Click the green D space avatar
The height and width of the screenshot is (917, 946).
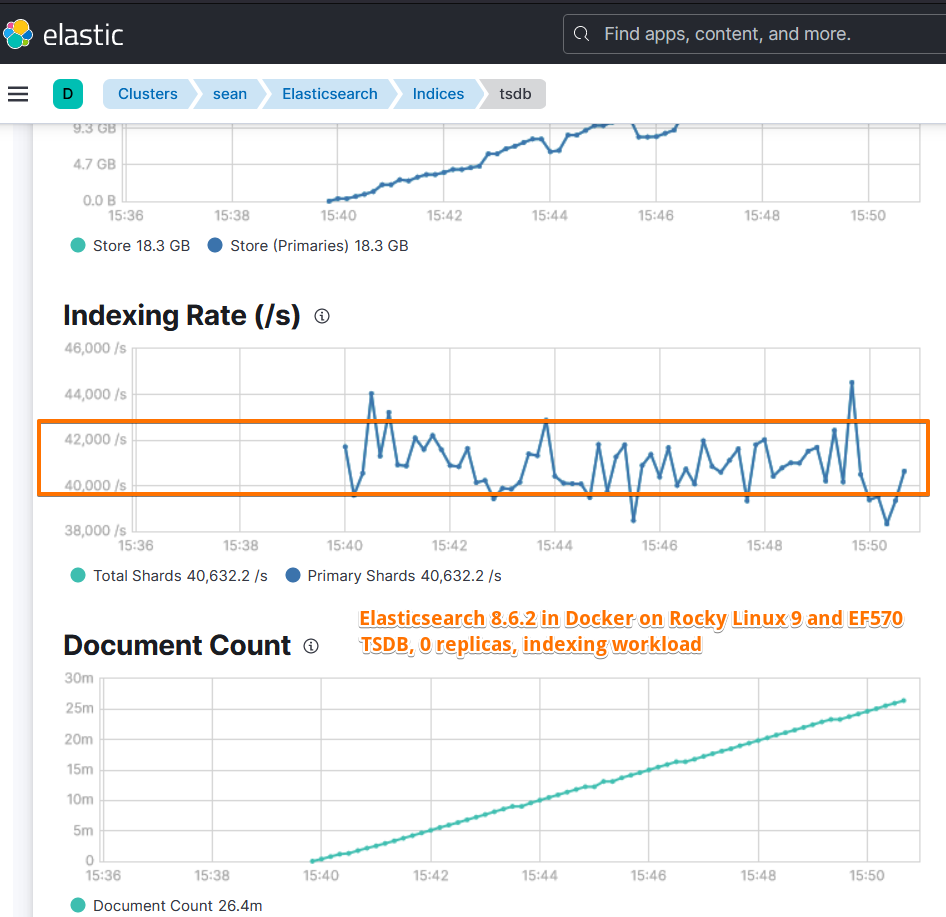(68, 94)
